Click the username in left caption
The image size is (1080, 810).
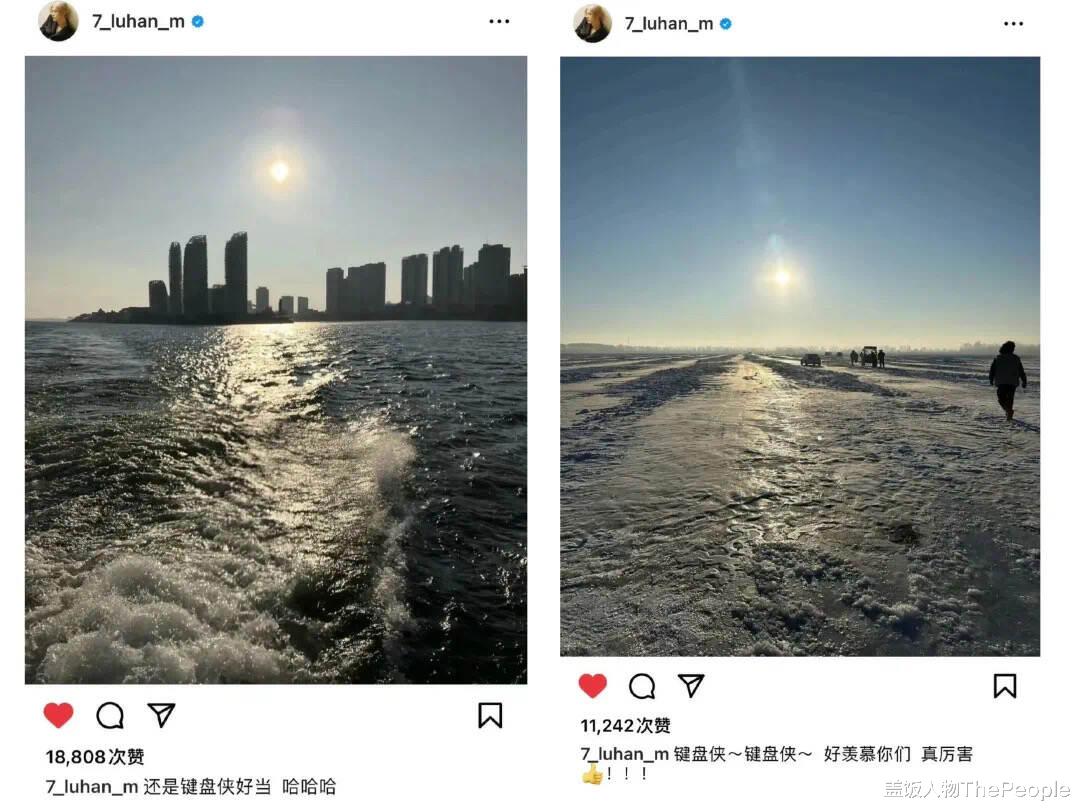pos(92,787)
